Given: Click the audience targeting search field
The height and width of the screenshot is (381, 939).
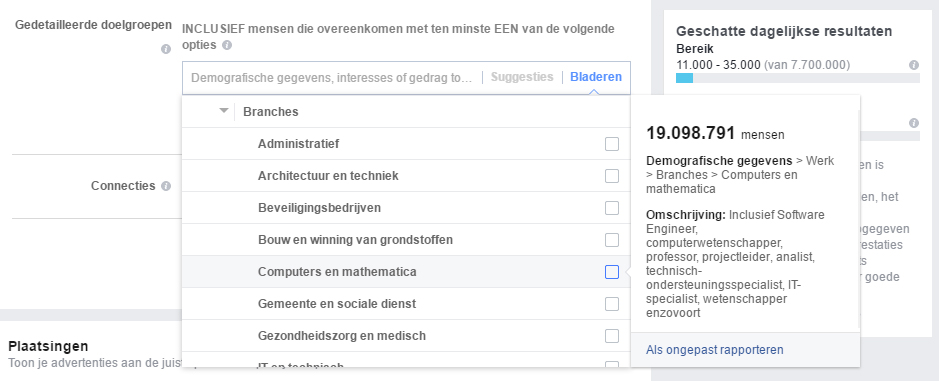Looking at the screenshot, I should (332, 77).
